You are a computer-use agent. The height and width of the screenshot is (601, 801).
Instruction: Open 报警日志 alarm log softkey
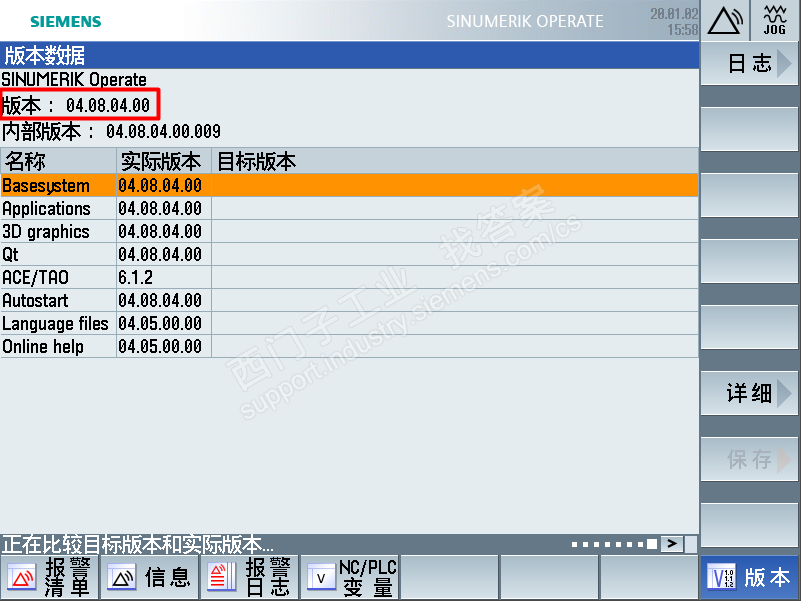[250, 577]
